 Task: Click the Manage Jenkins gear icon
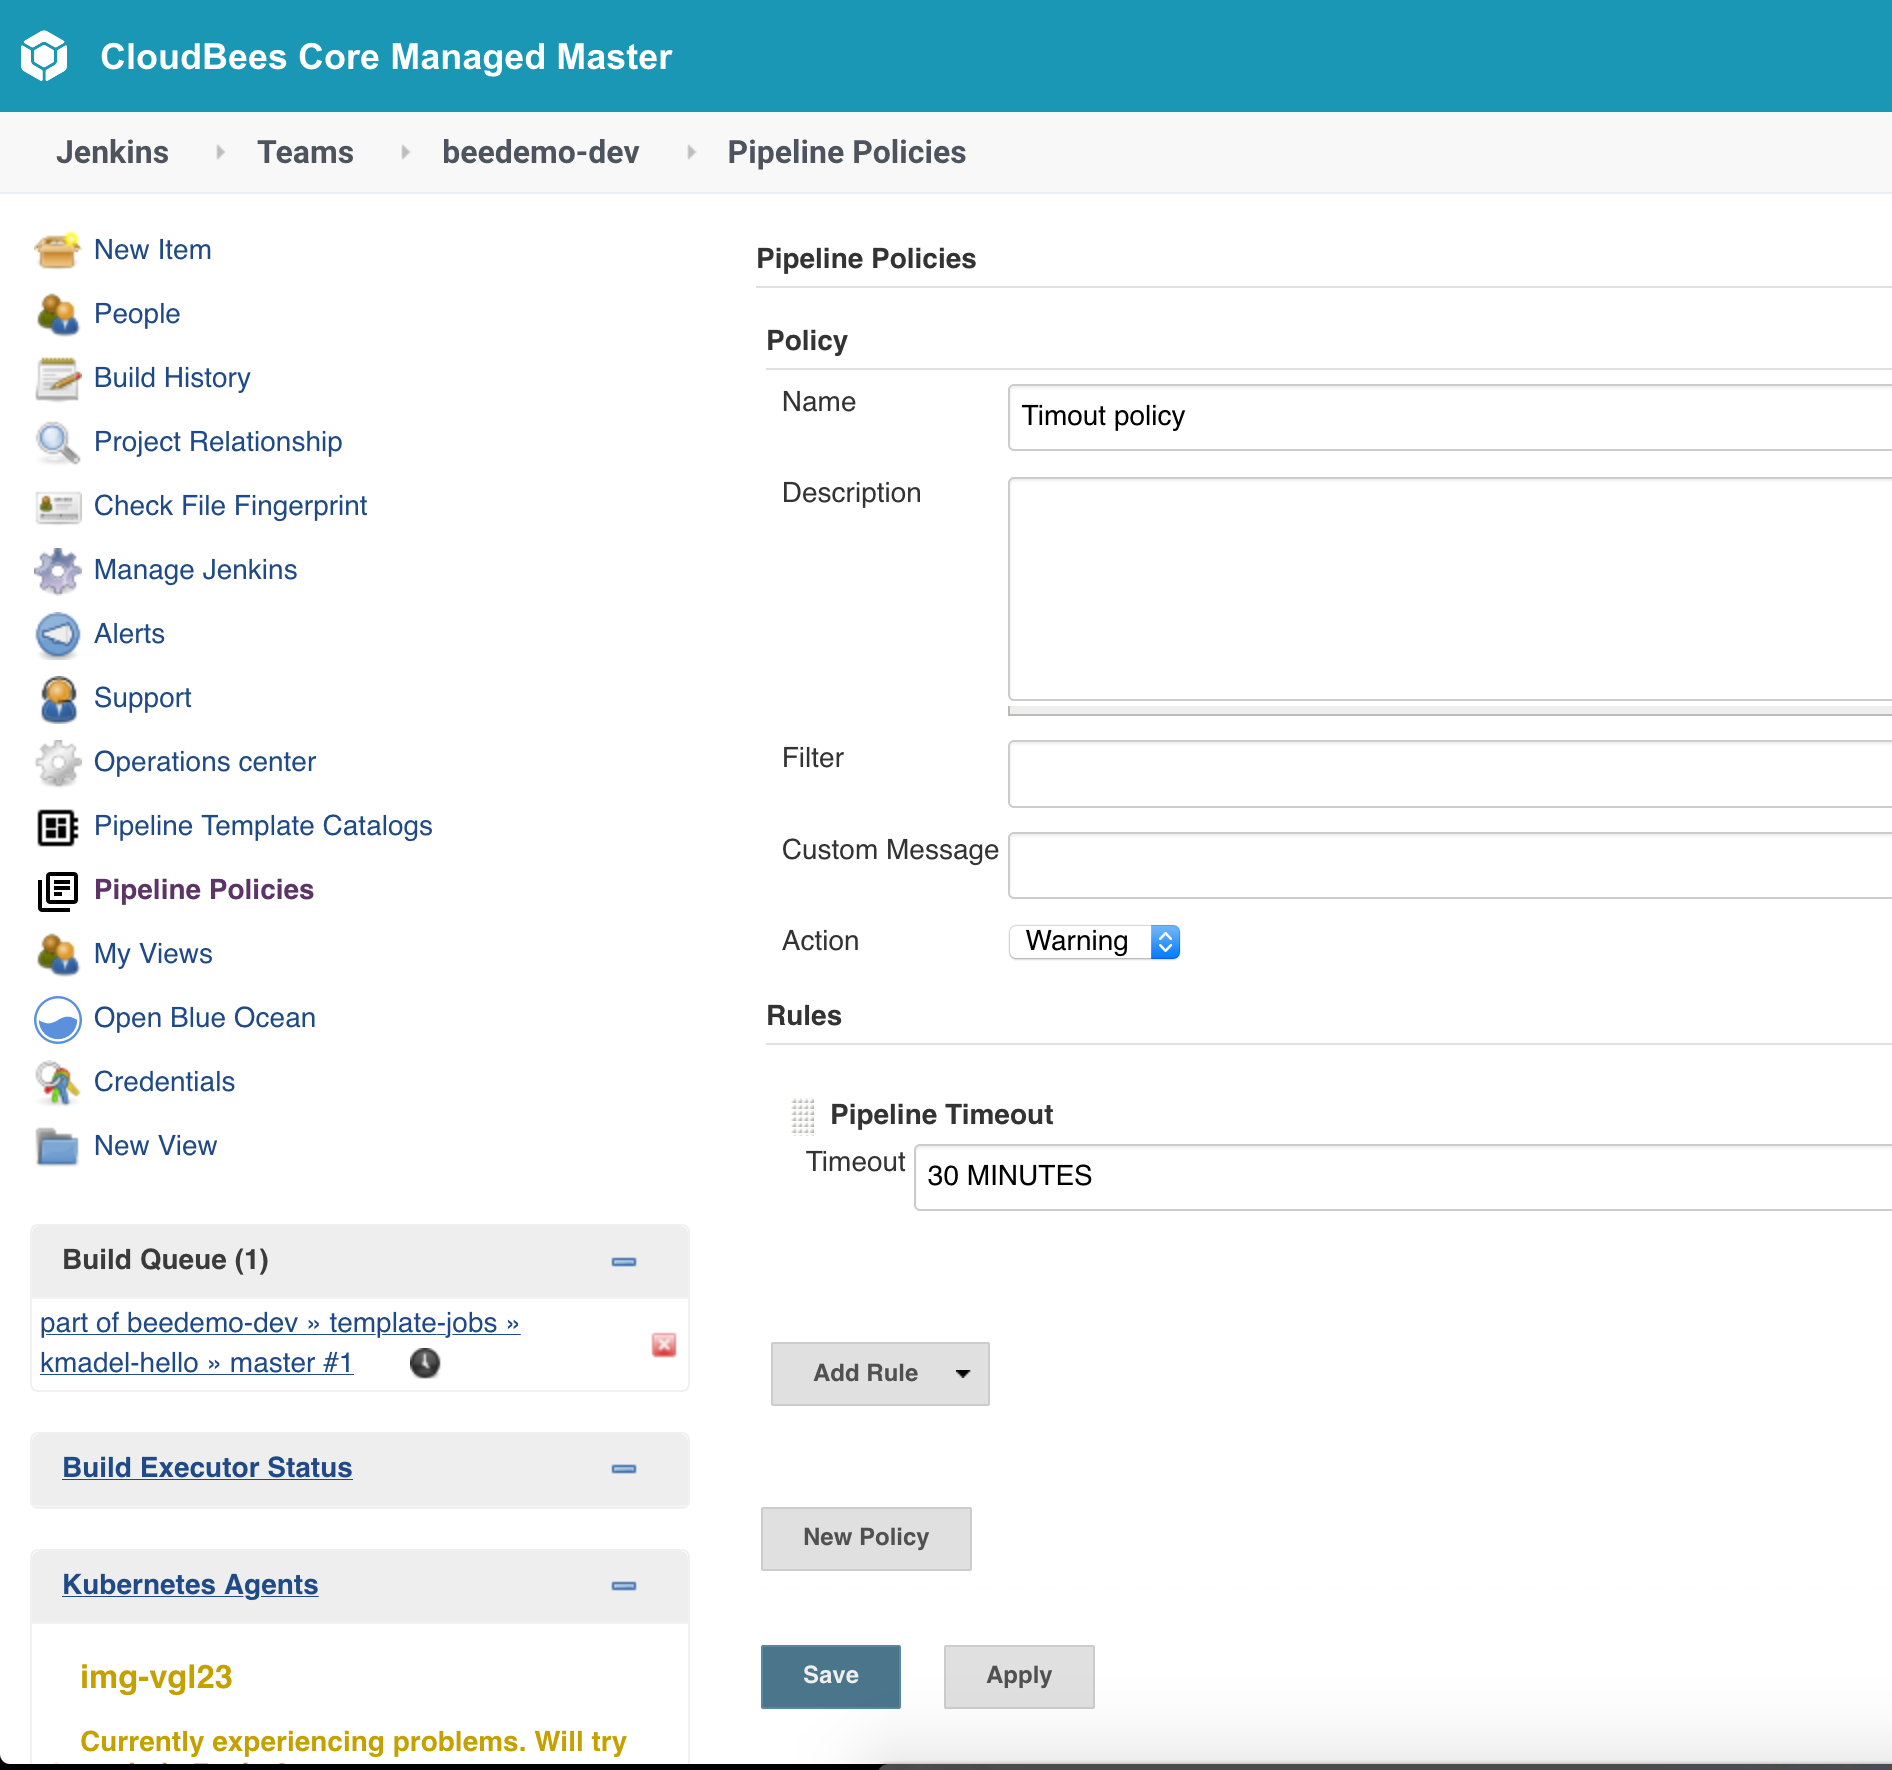(57, 570)
